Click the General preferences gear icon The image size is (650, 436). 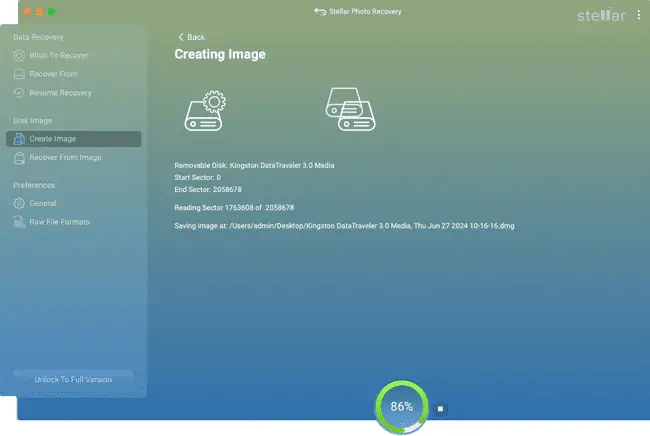click(19, 203)
